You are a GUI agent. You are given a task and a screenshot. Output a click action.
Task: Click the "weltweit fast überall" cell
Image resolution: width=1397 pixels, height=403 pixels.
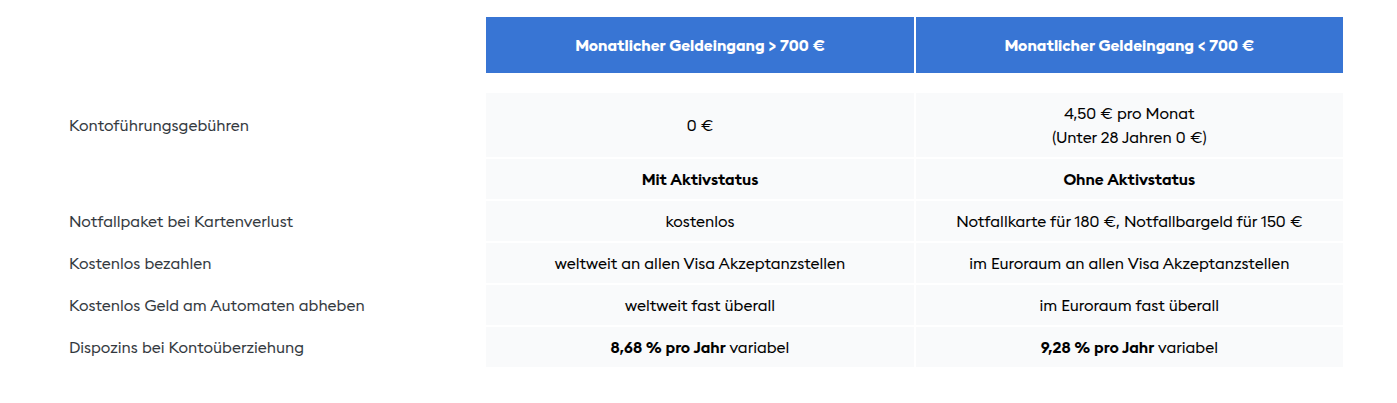(699, 306)
